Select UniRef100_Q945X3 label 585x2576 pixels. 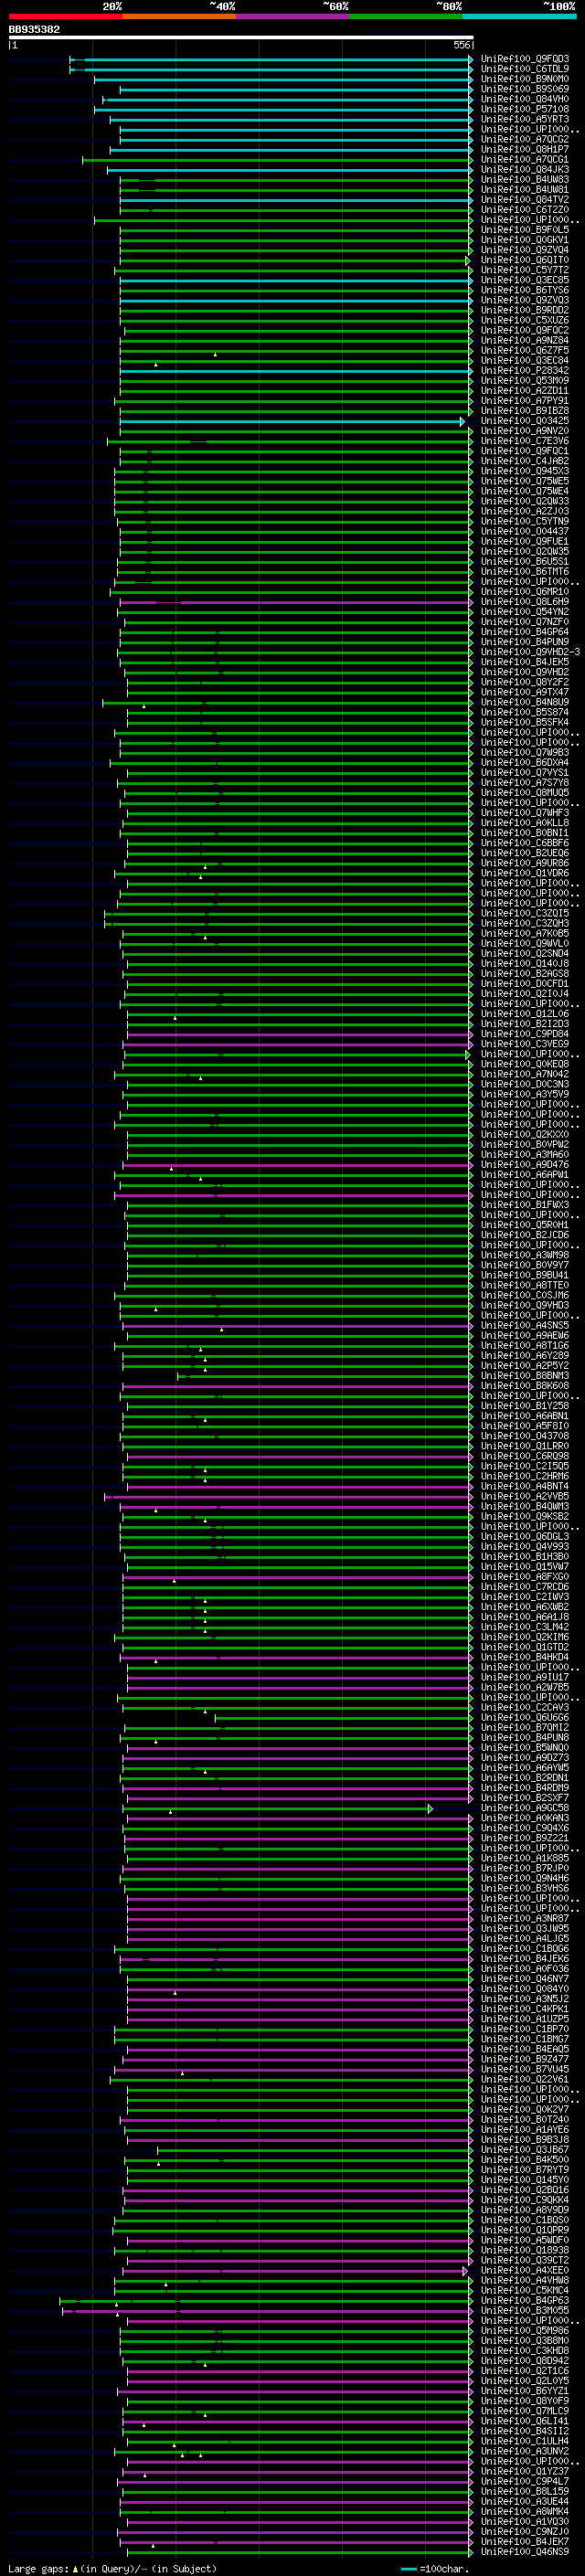pyautogui.click(x=524, y=471)
